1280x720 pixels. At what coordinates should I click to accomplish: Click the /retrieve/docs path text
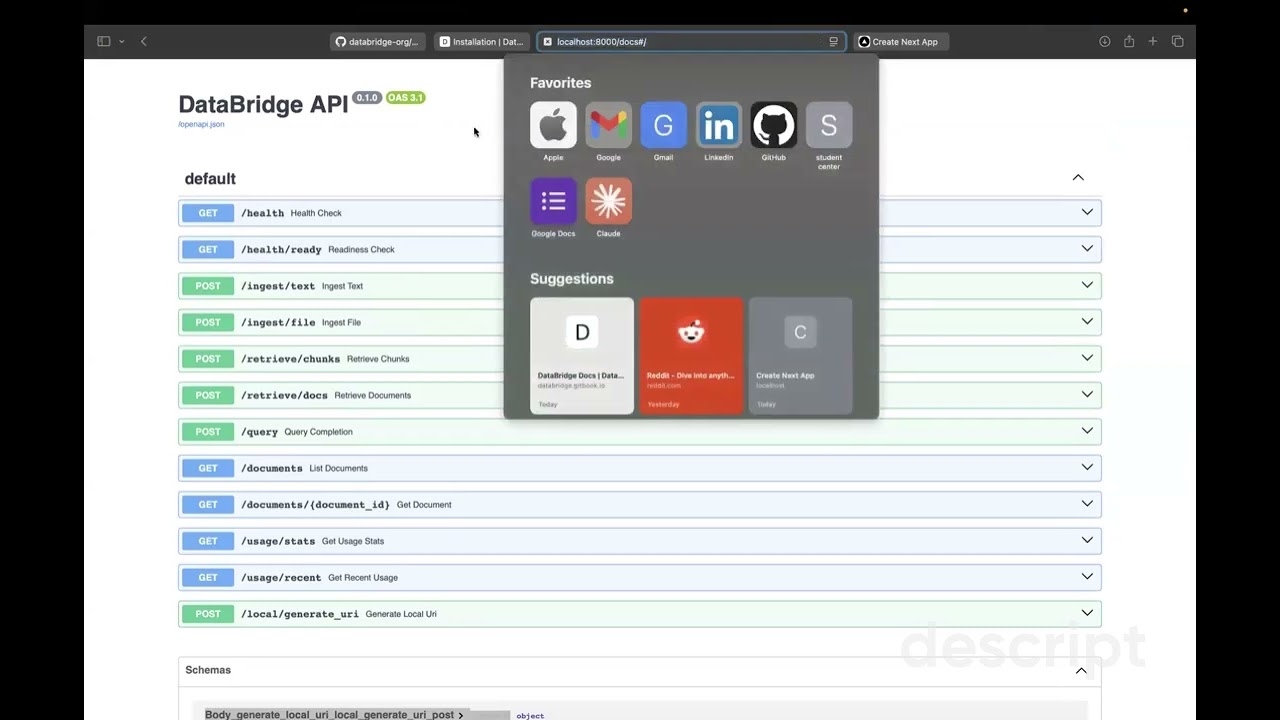point(284,395)
